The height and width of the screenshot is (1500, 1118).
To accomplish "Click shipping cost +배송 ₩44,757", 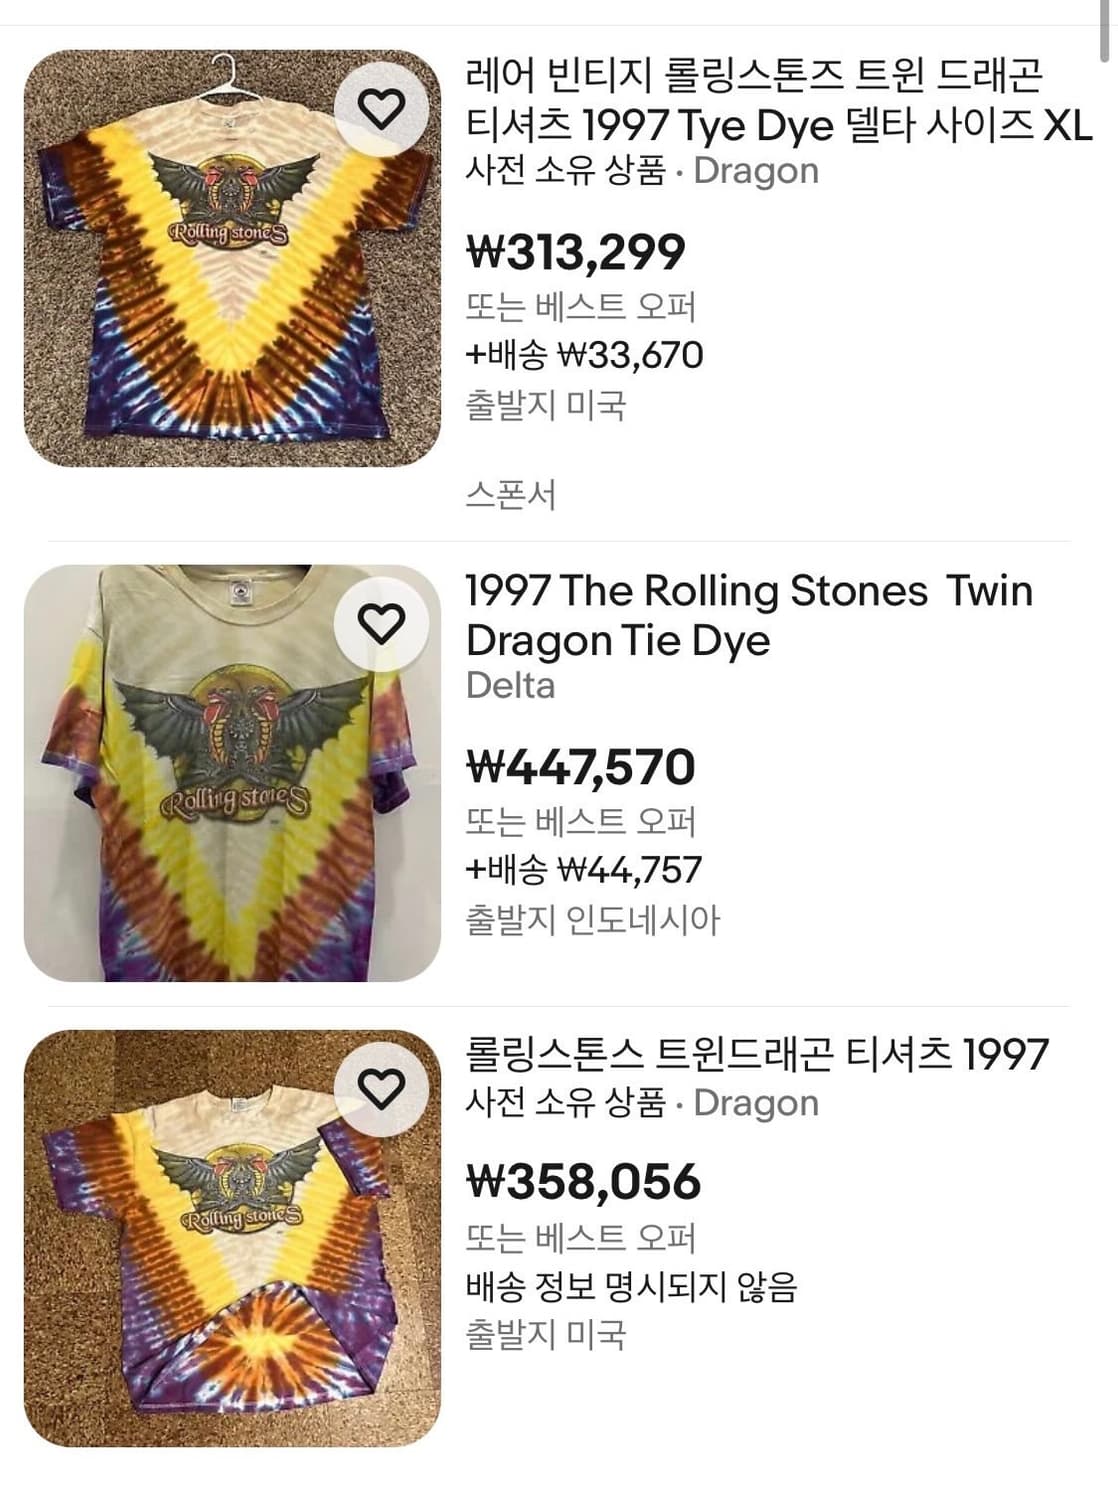I will click(x=584, y=870).
